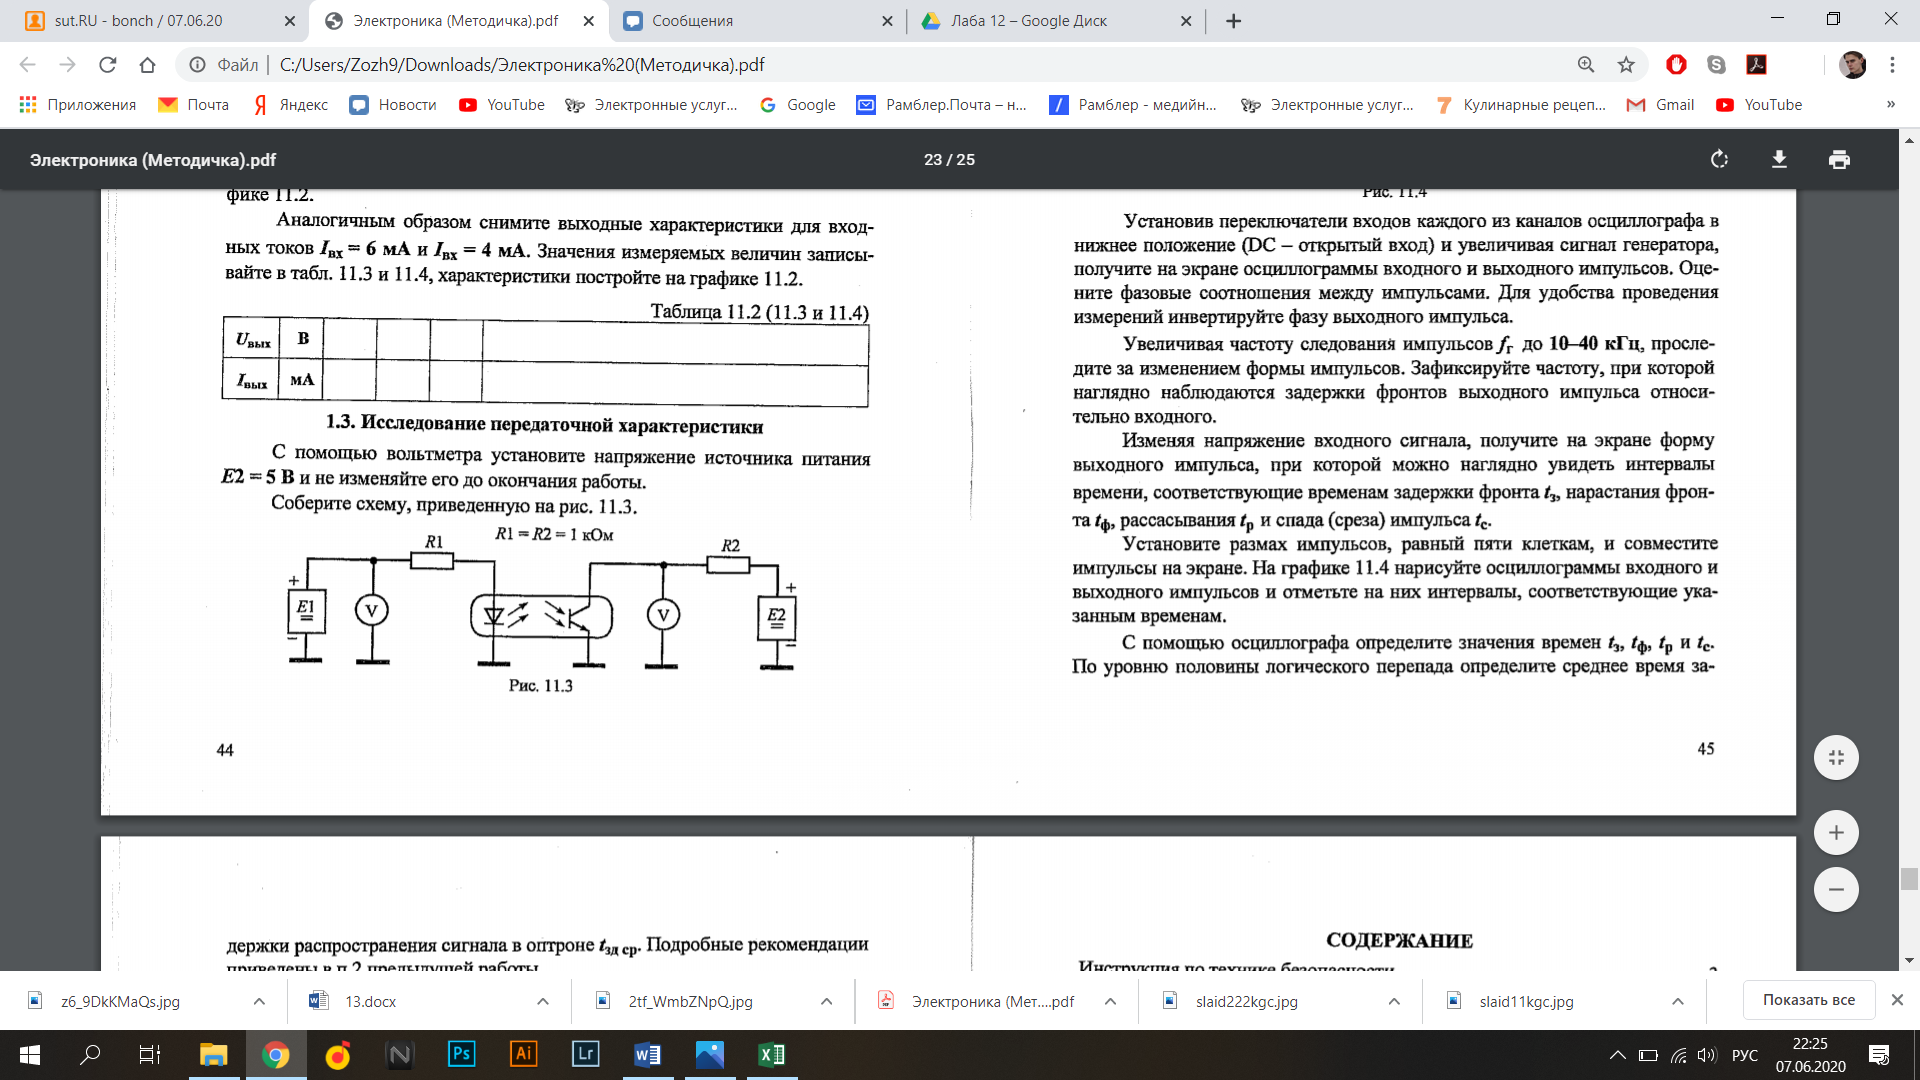Open the Opera extension icon

point(1676,65)
